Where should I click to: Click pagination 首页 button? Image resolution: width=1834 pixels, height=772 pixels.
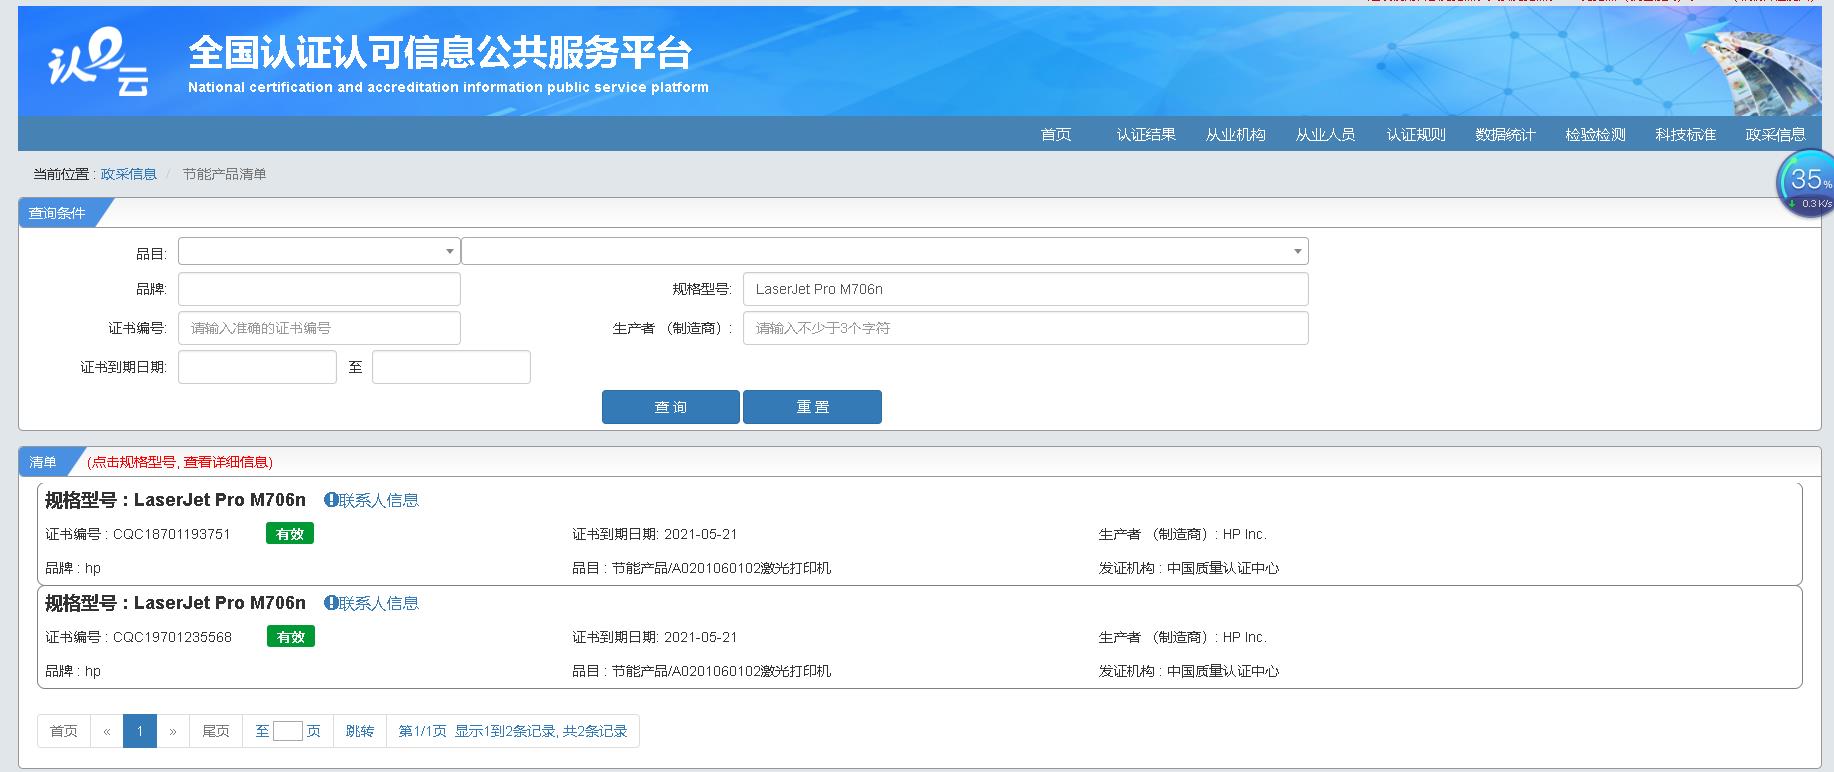tap(64, 731)
